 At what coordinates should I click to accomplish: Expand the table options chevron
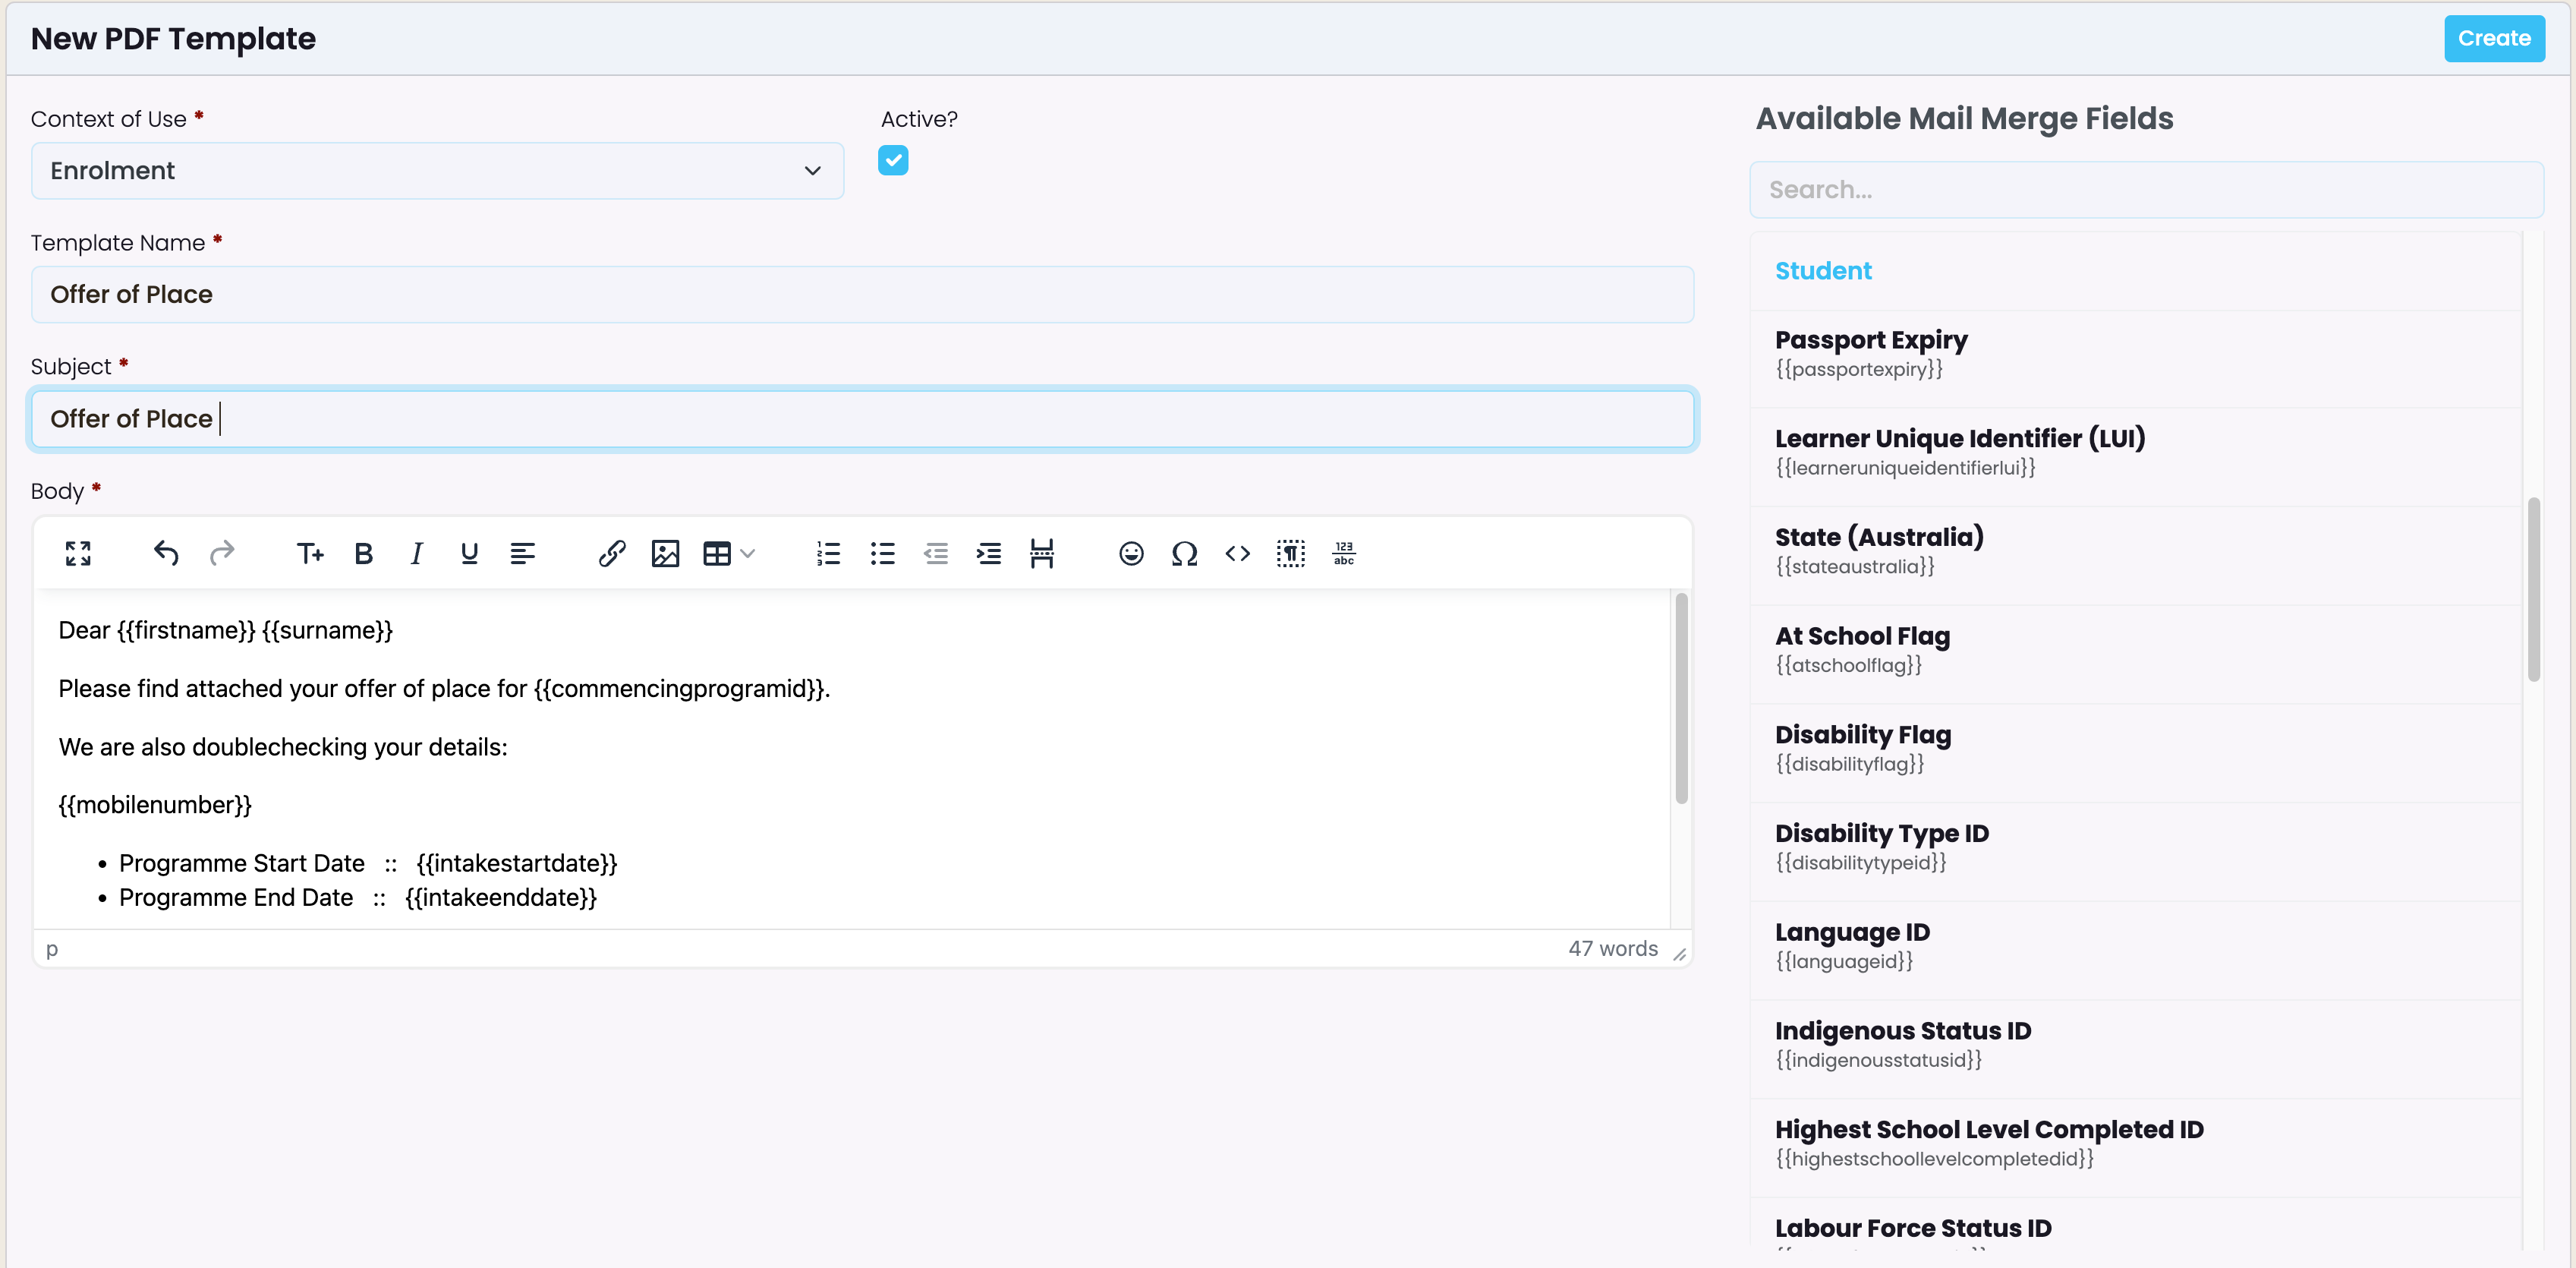tap(748, 553)
